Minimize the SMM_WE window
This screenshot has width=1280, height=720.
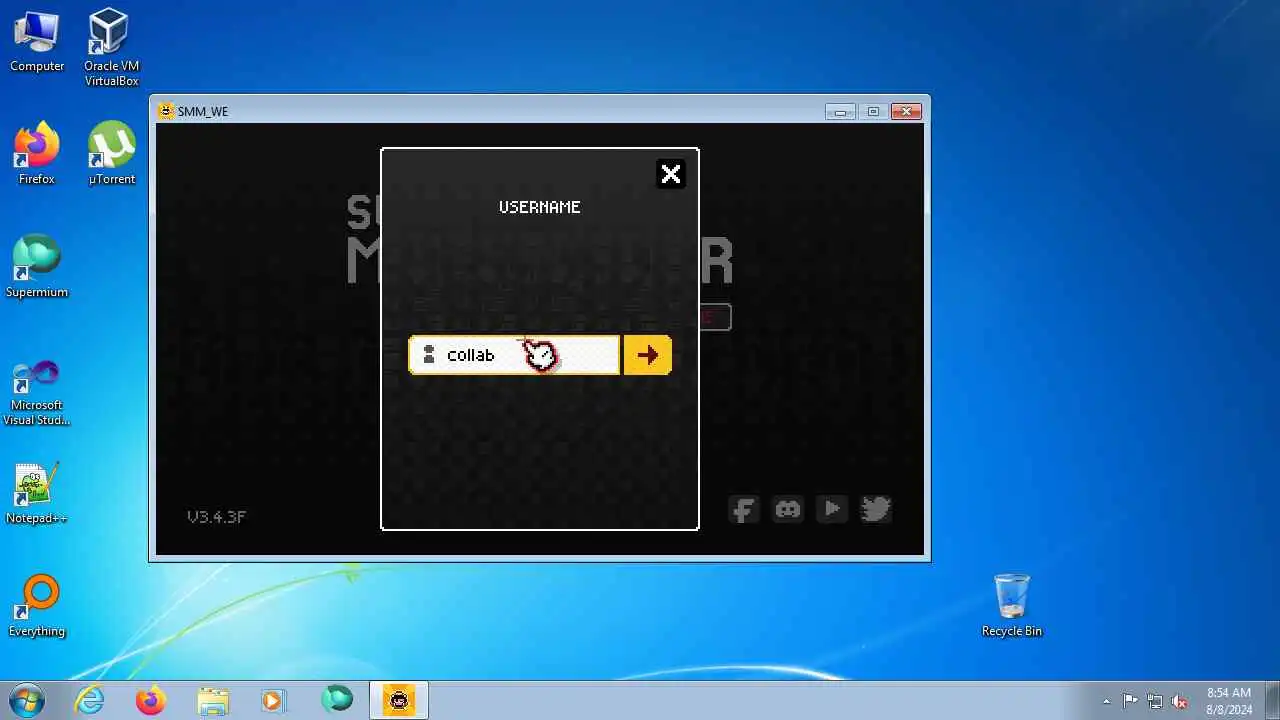[x=840, y=111]
